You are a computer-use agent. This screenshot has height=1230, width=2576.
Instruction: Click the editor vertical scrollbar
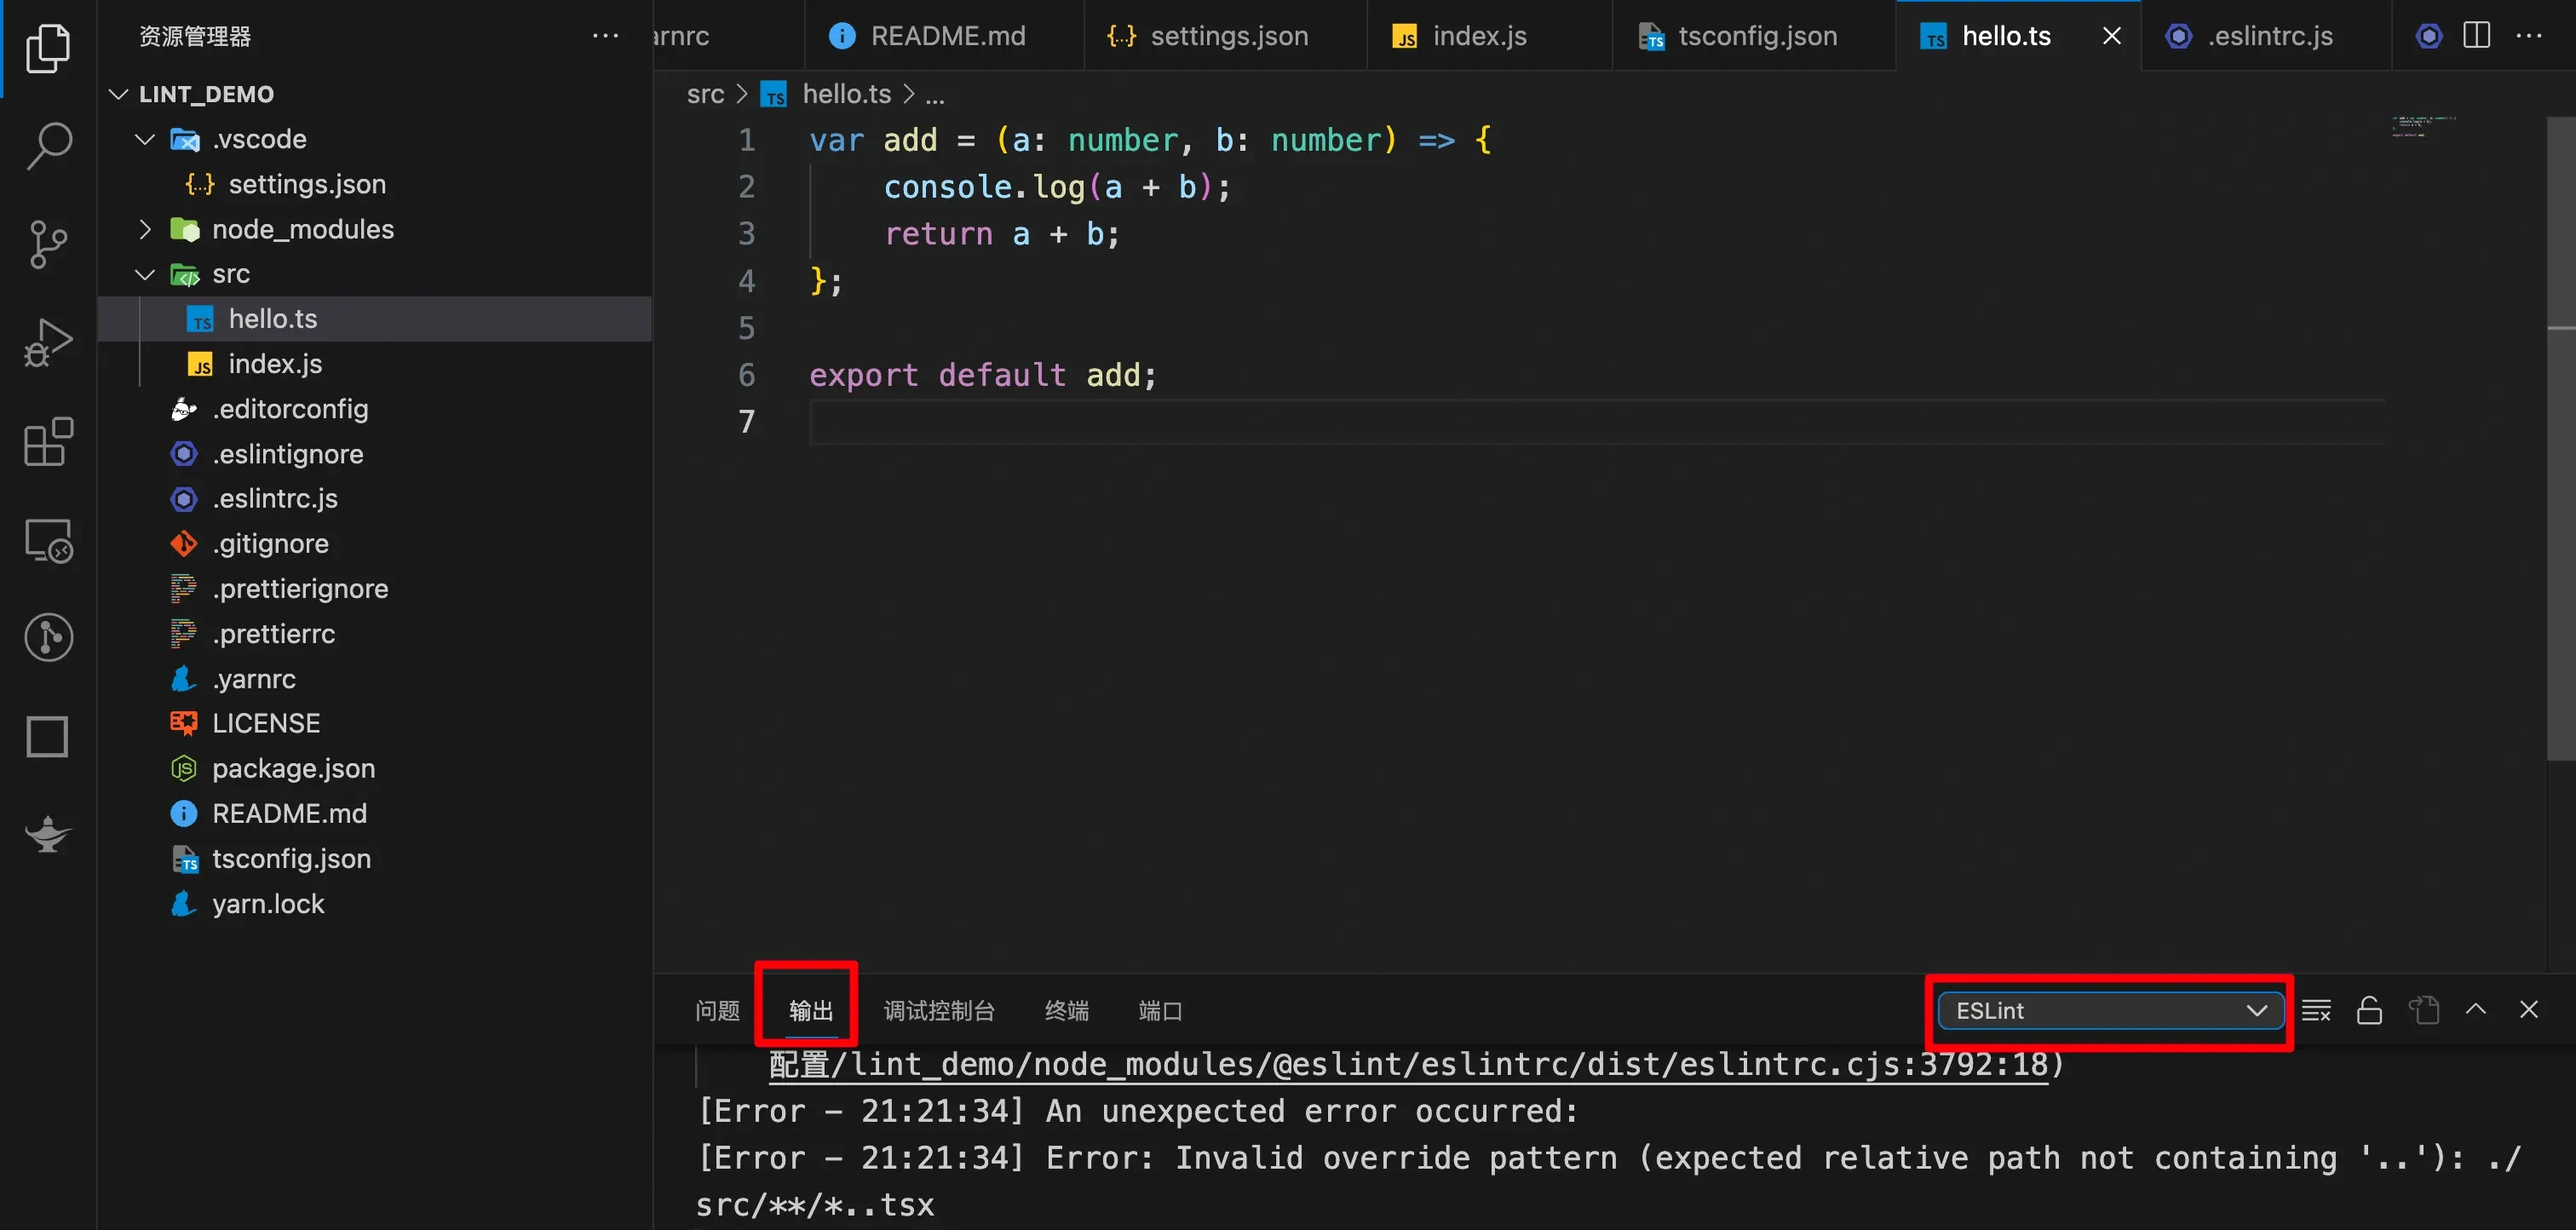(2560, 440)
